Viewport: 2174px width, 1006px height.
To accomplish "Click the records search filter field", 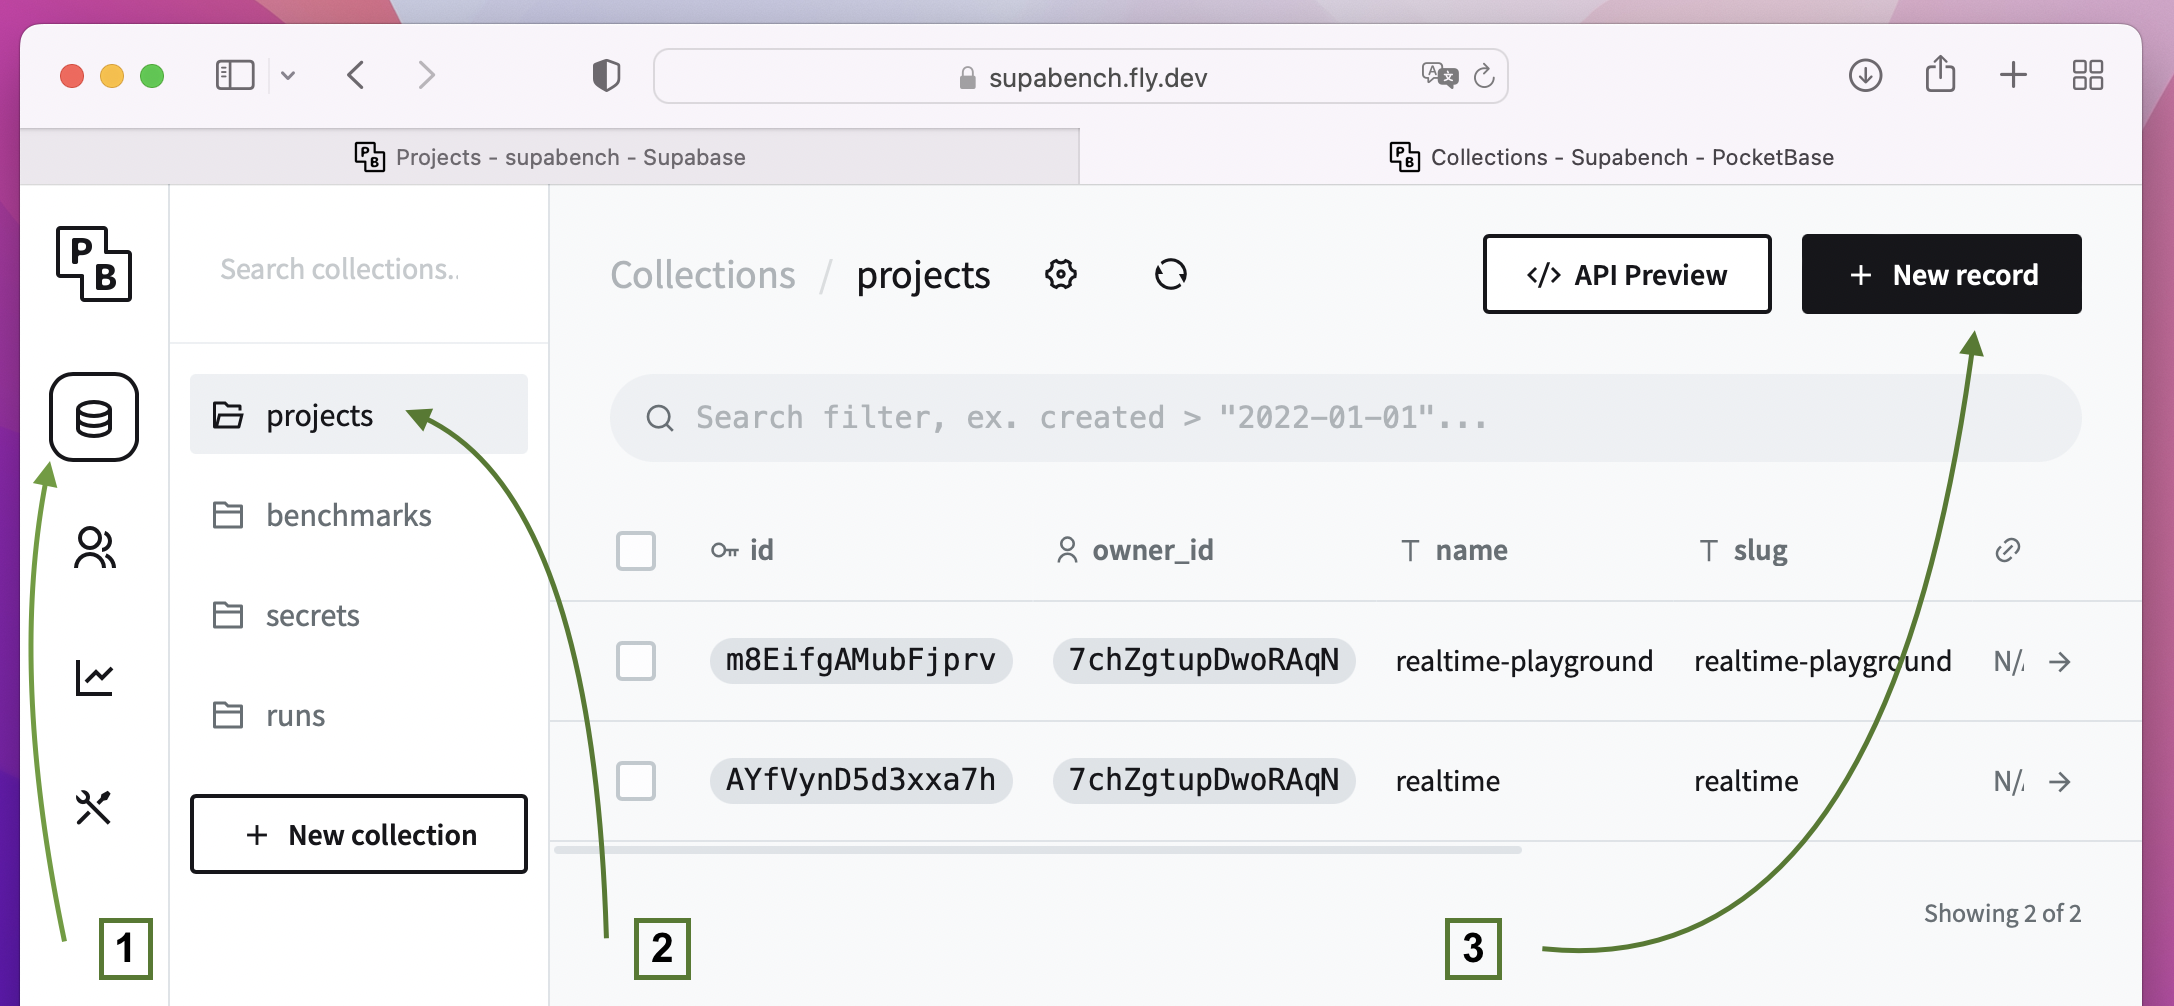I will tap(1346, 418).
